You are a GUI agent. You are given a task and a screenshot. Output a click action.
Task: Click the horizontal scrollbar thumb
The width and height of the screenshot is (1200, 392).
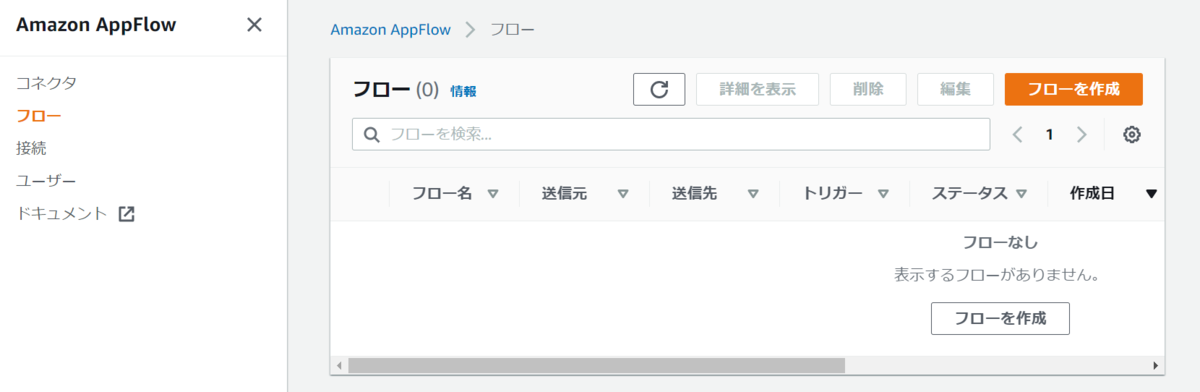pos(596,366)
